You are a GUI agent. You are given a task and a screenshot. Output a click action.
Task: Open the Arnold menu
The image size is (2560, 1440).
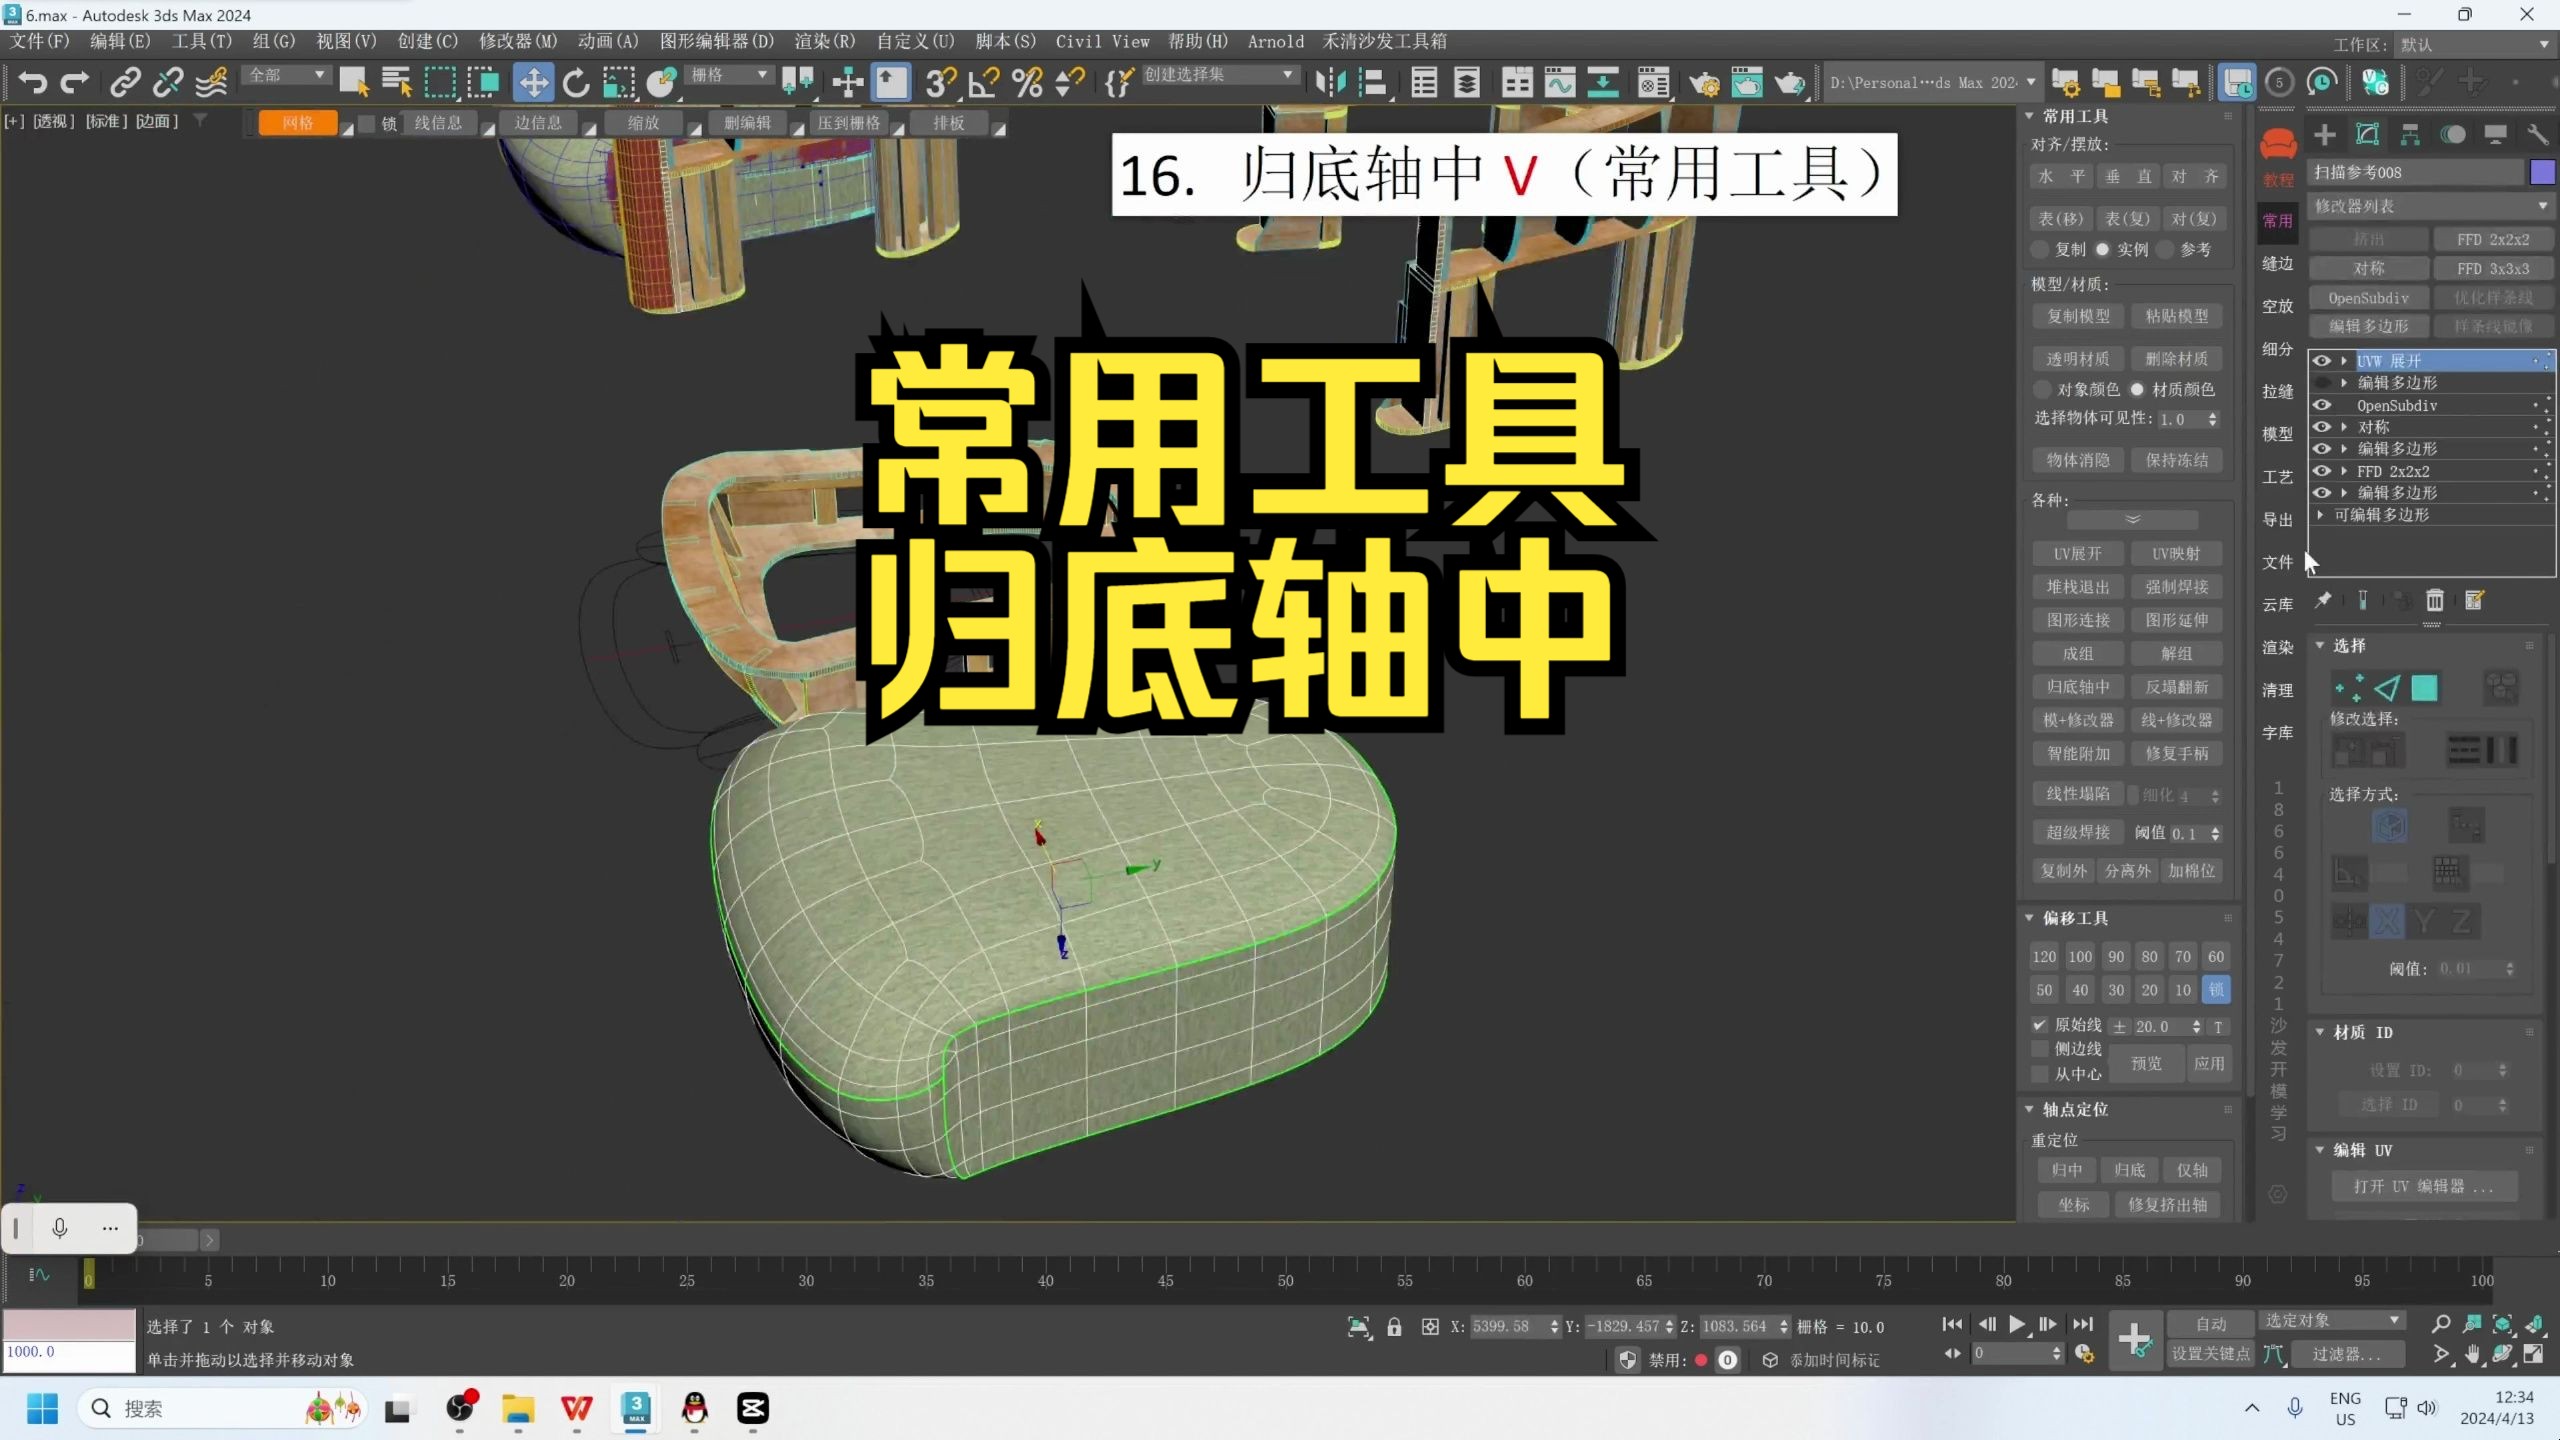tap(1276, 41)
